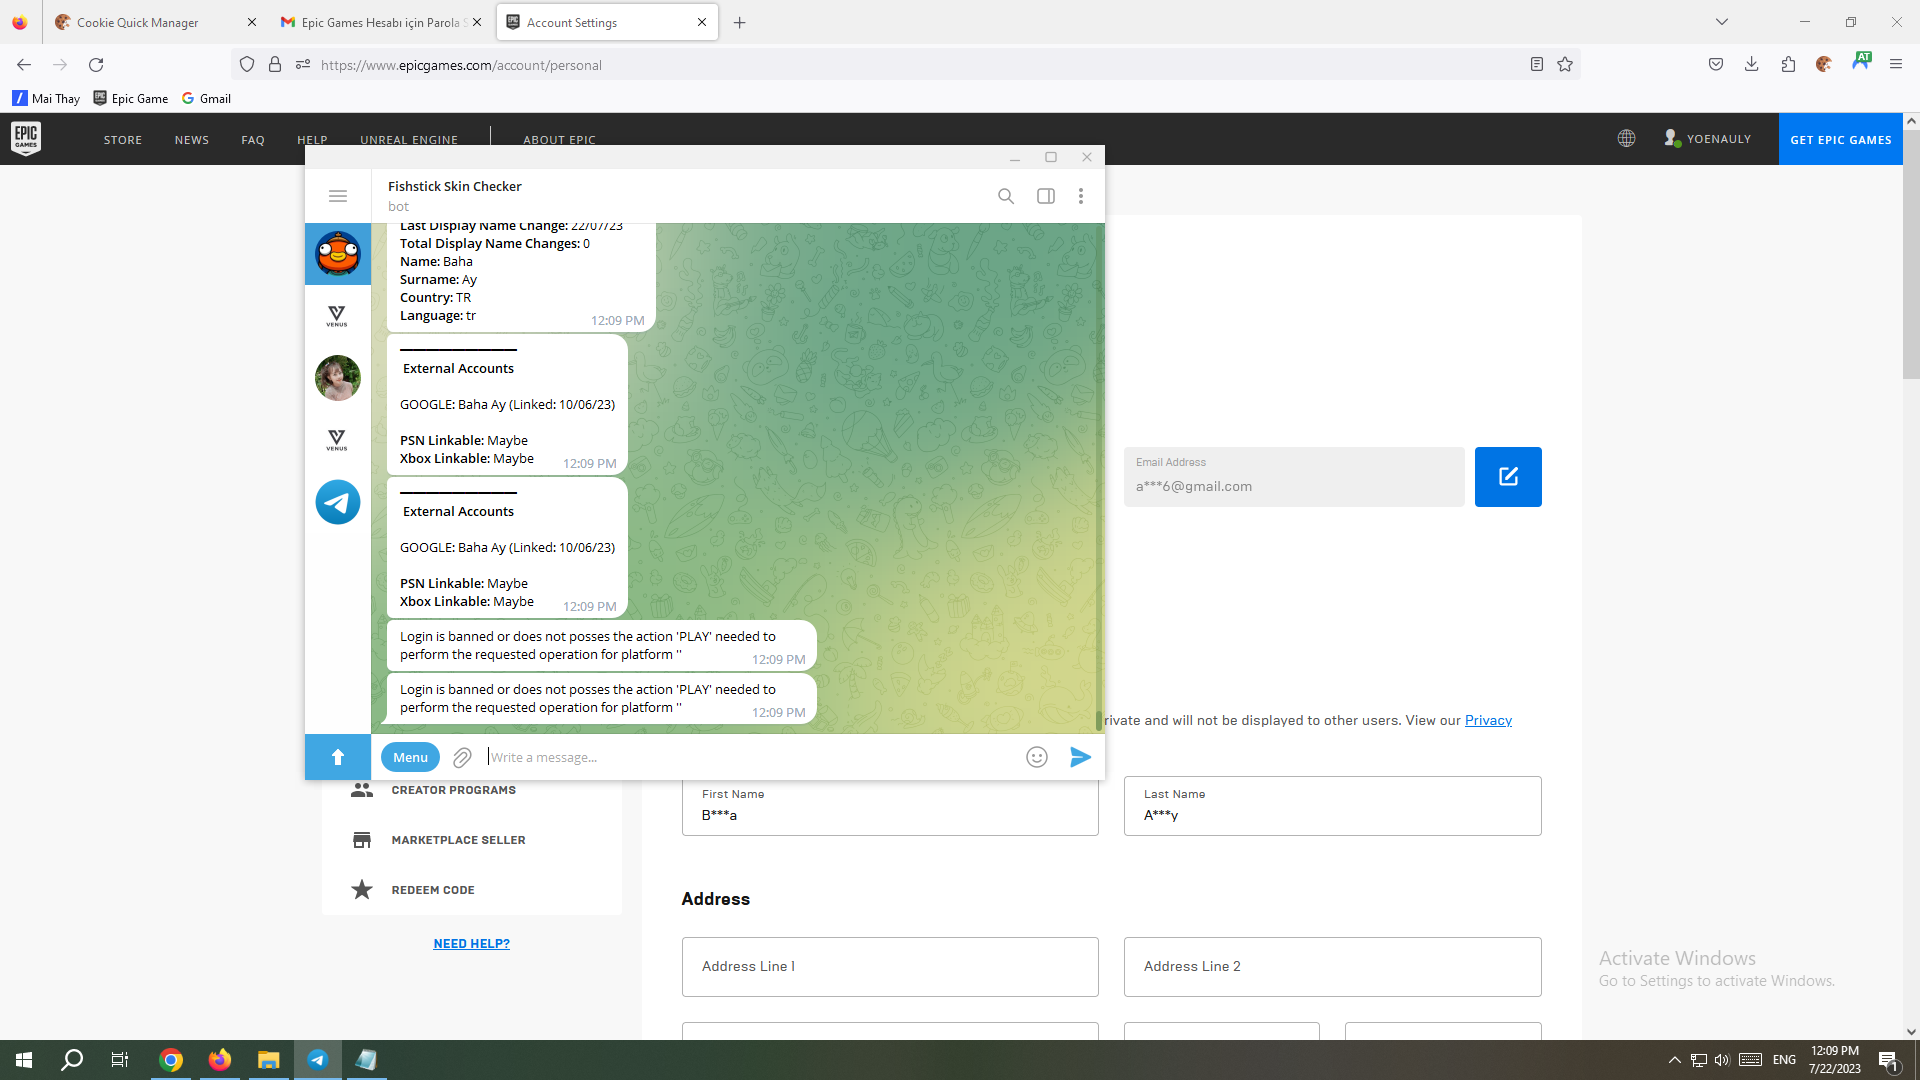Open Windows notification center

pos(1889,1060)
